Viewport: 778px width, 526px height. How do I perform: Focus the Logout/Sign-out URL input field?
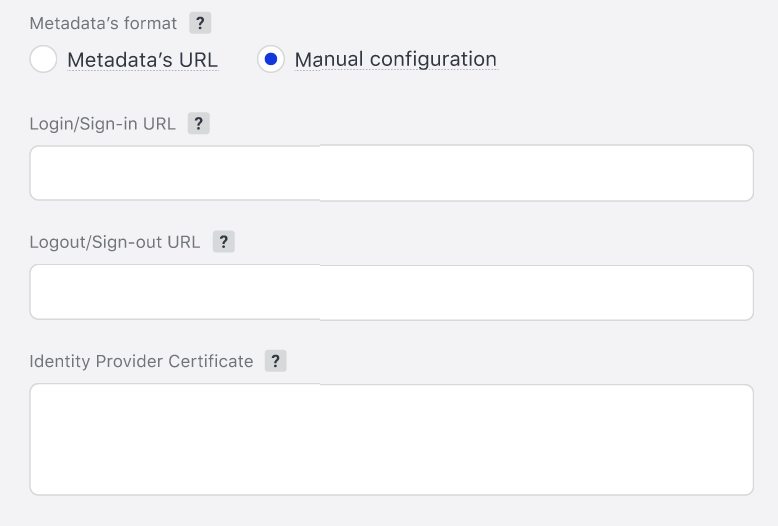pos(391,292)
